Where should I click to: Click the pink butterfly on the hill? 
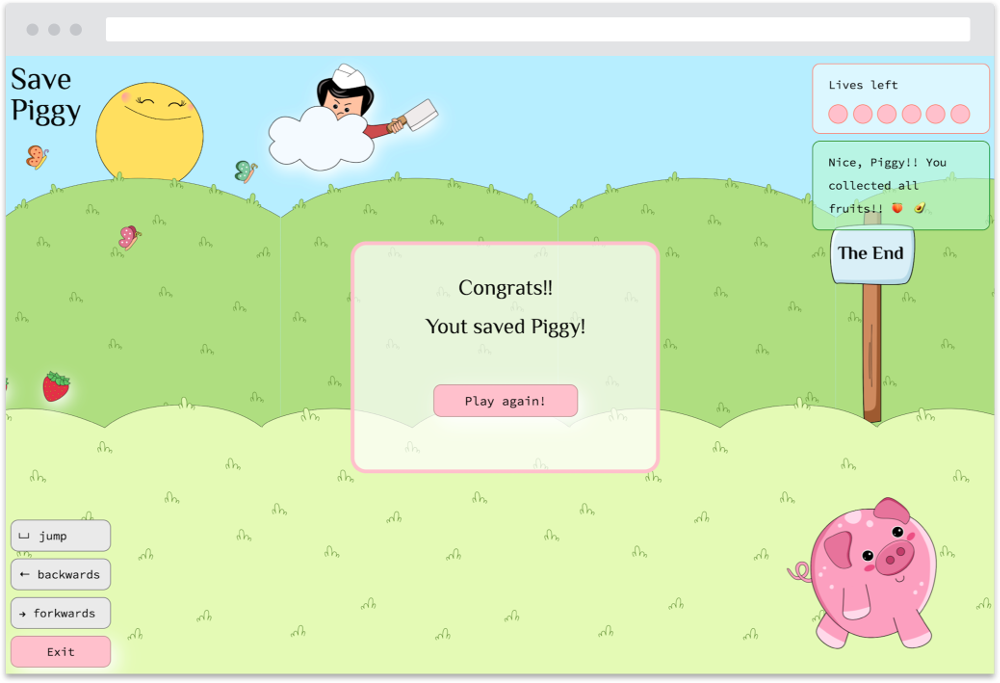(x=129, y=237)
